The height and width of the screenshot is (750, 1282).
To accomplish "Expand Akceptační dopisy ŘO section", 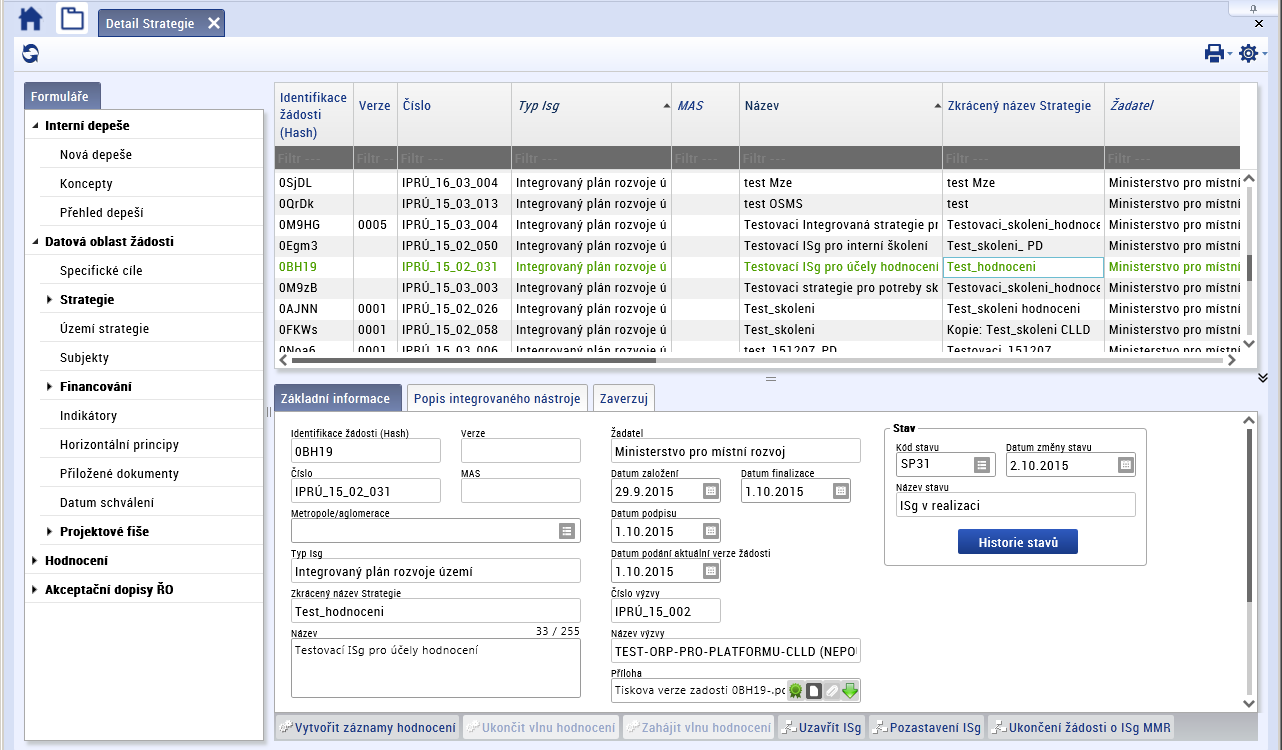I will click(x=36, y=590).
